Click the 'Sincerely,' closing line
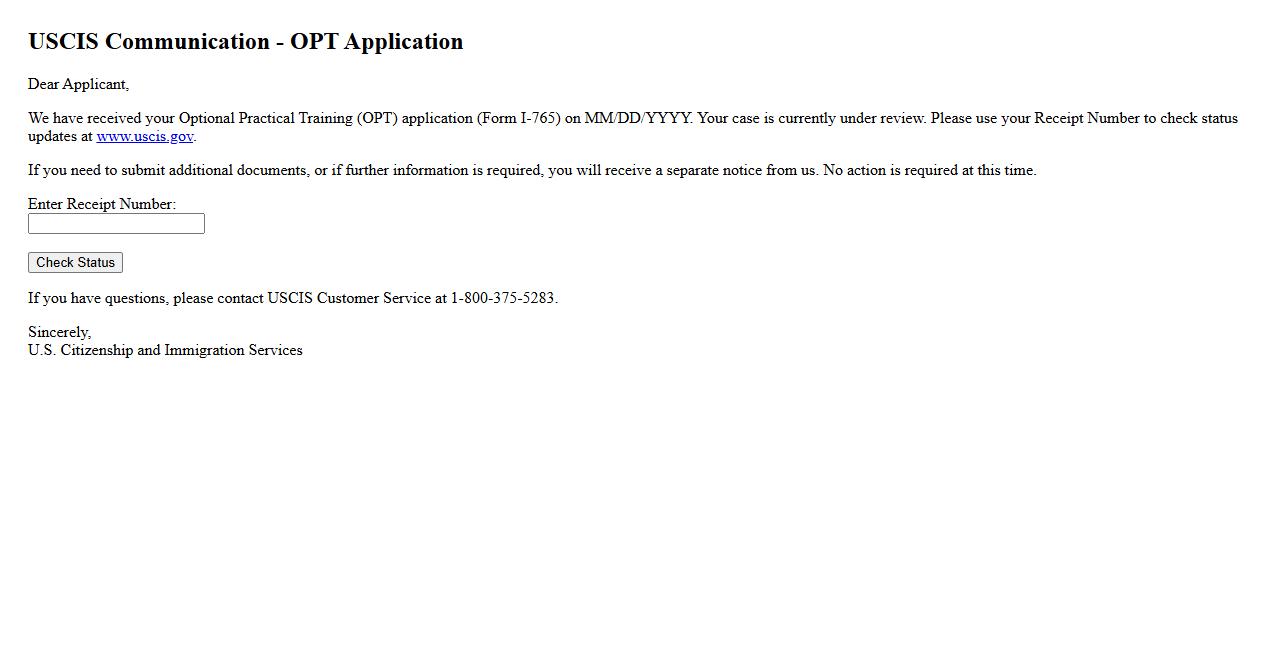This screenshot has height=650, width=1278. click(x=59, y=333)
